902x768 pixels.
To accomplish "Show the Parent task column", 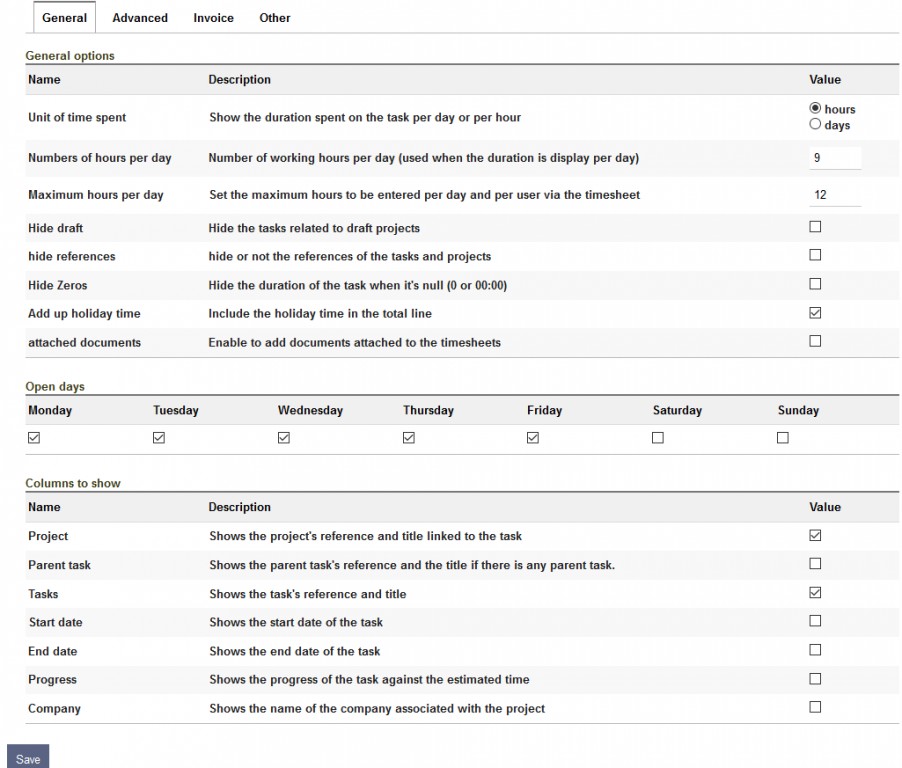I will pos(815,564).
